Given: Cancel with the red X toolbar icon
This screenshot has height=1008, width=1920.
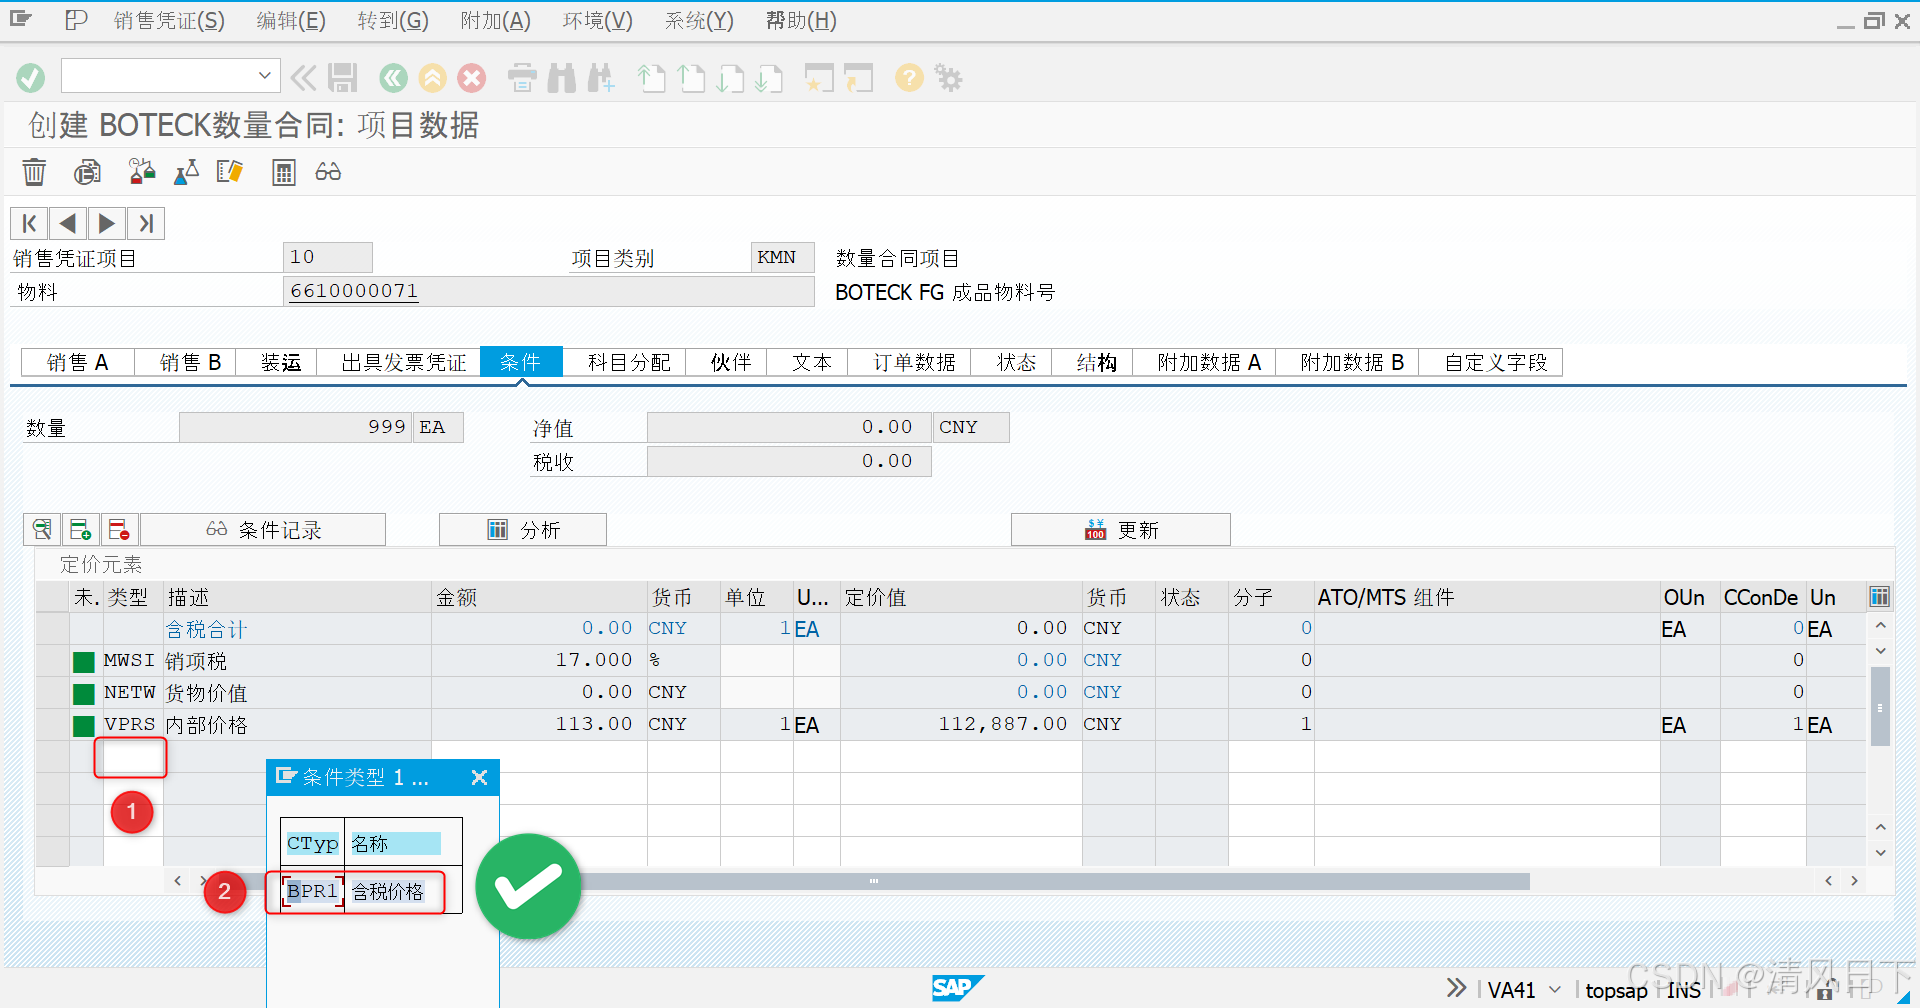Looking at the screenshot, I should 471,77.
